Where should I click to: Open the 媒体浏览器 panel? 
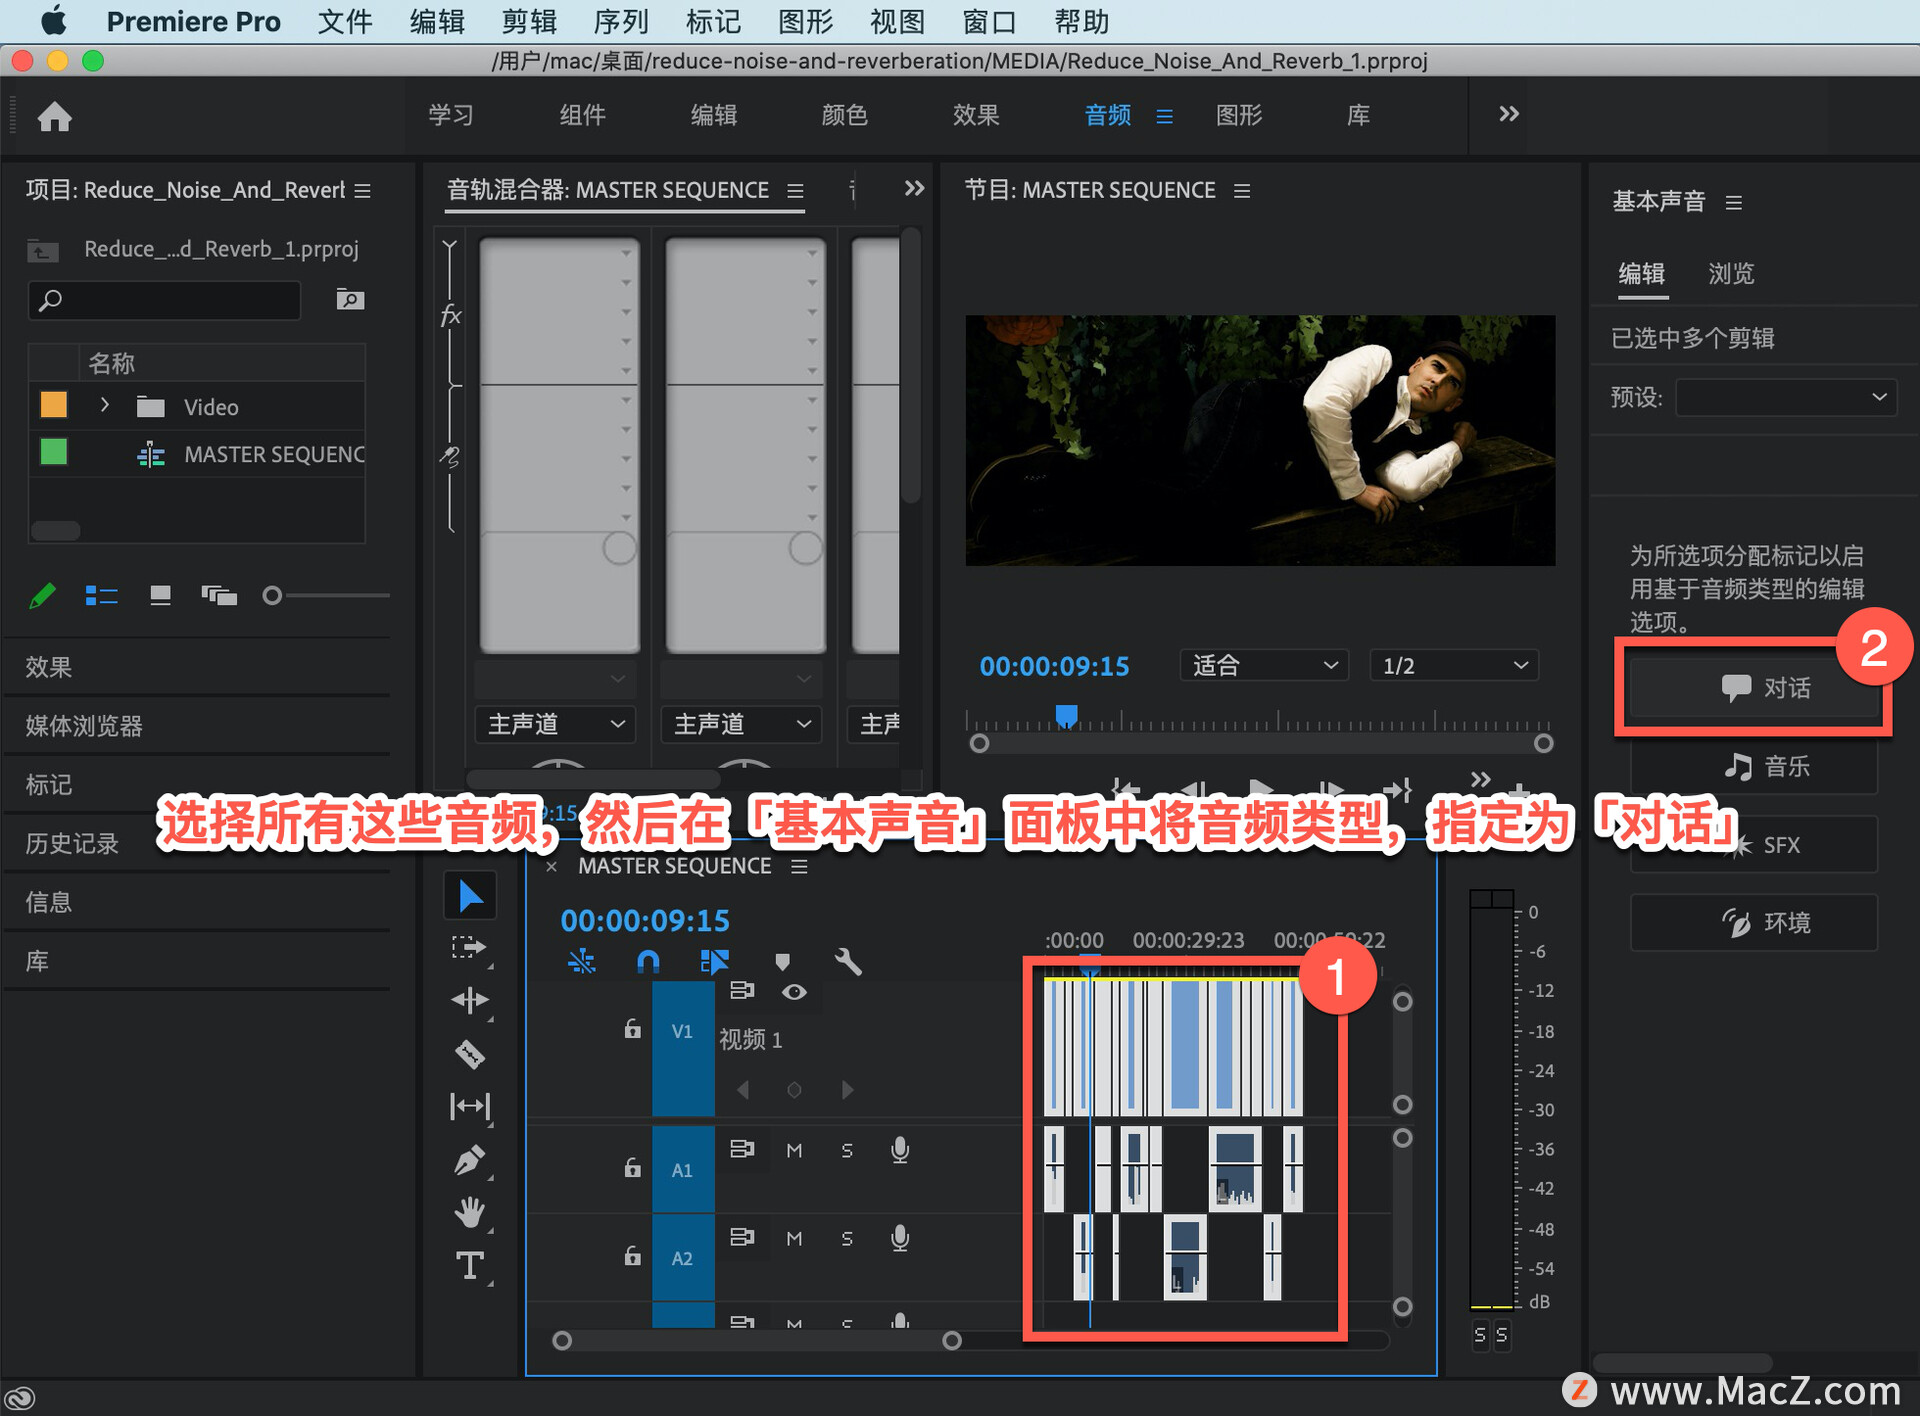click(x=84, y=726)
